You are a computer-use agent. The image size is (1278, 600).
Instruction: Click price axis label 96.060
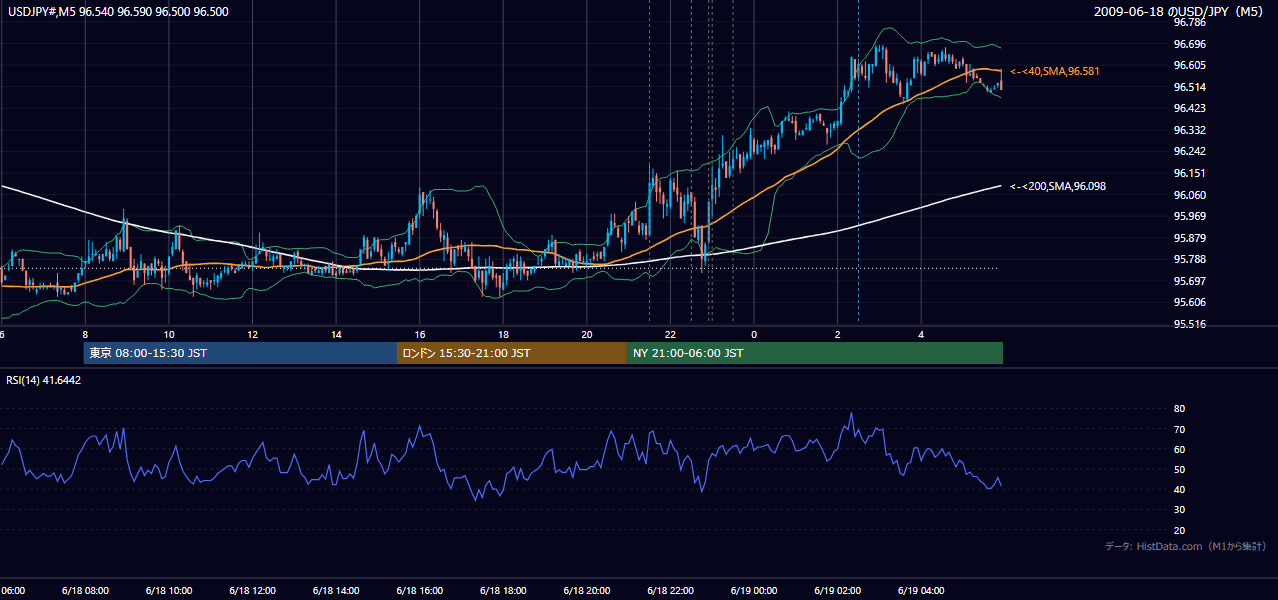[1189, 195]
